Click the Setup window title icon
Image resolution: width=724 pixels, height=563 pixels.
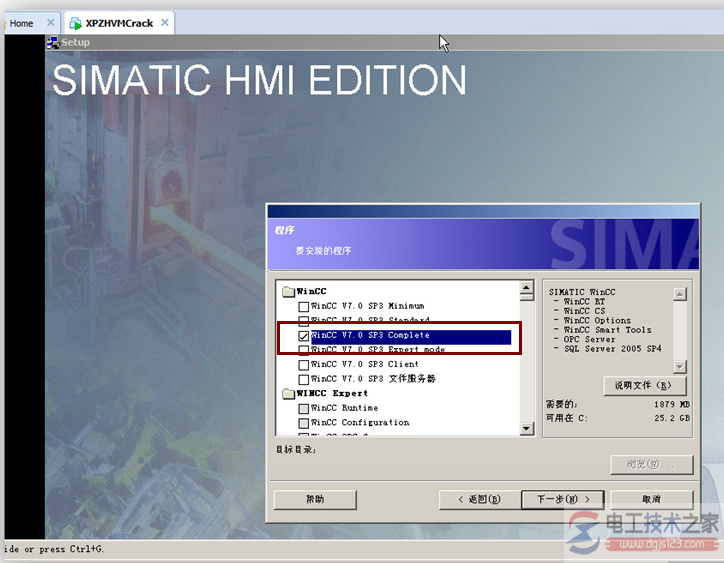coord(53,42)
